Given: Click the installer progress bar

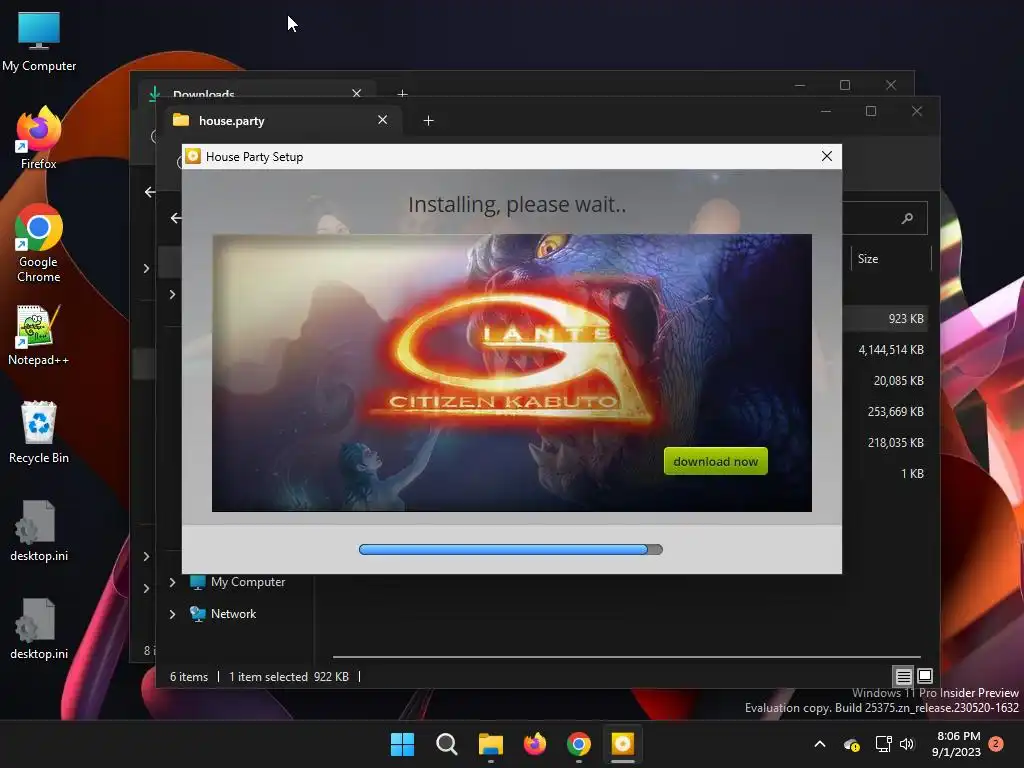Looking at the screenshot, I should point(511,549).
